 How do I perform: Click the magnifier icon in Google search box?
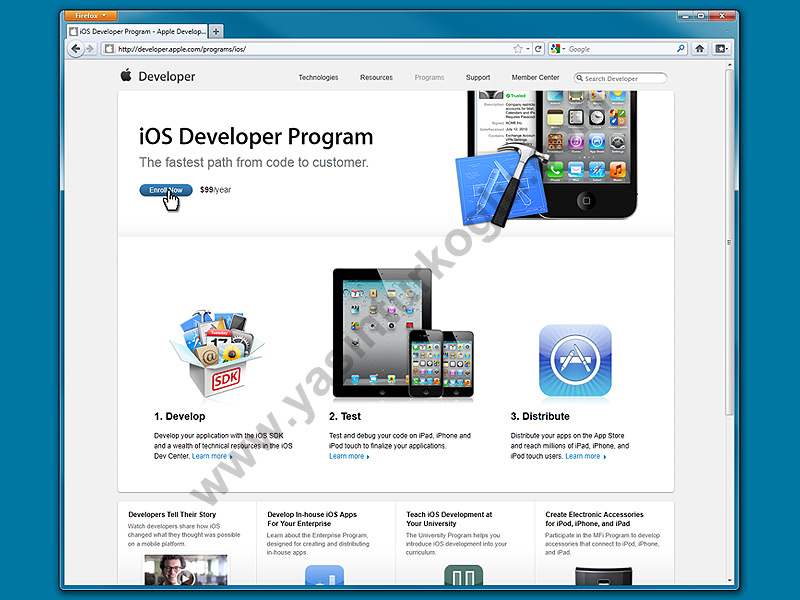pos(681,48)
